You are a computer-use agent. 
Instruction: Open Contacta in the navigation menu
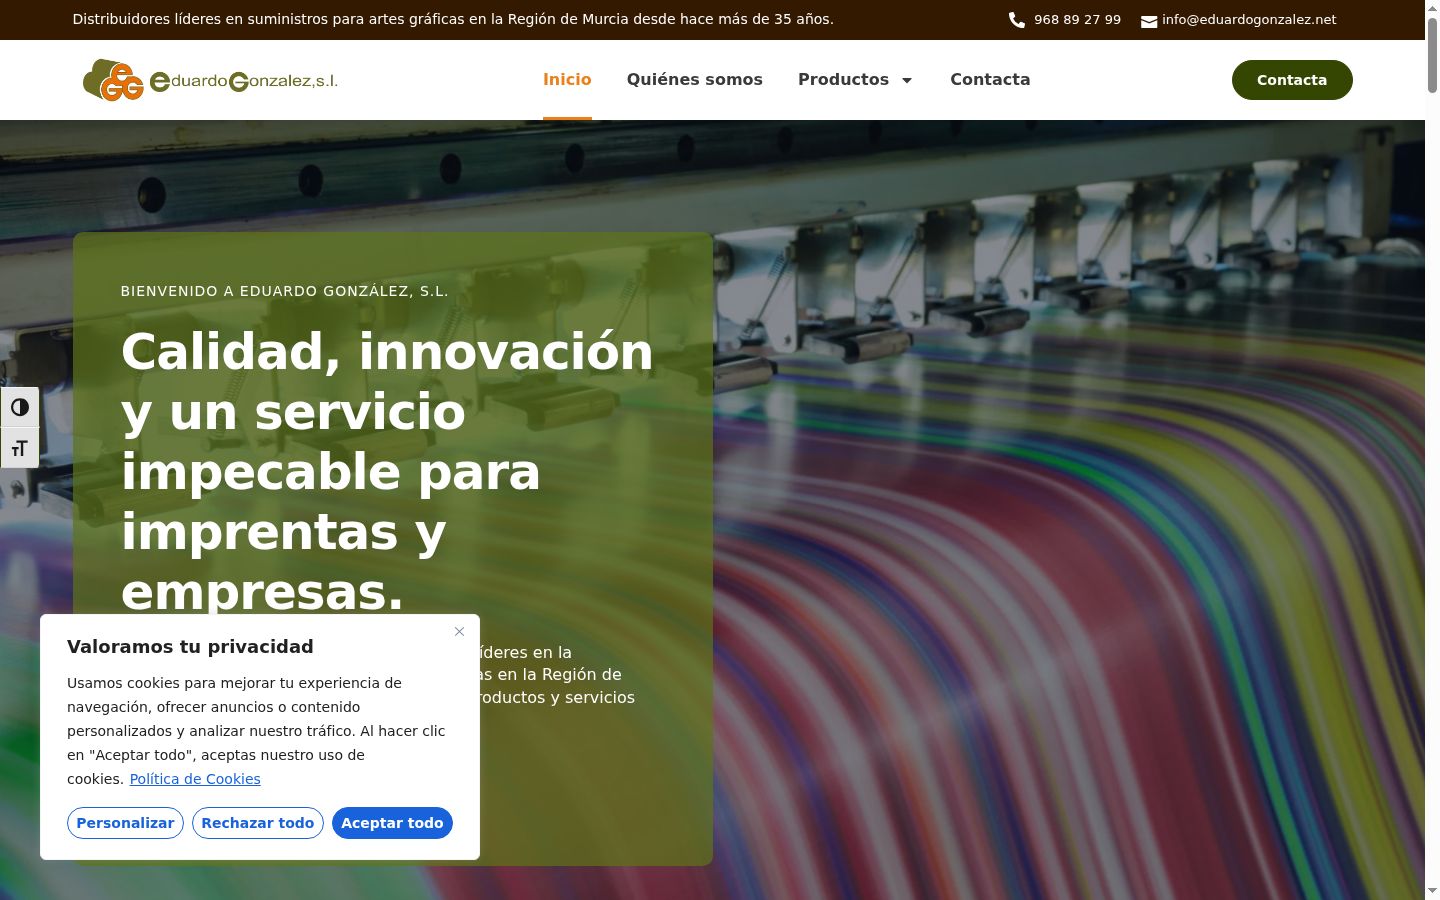pos(990,80)
